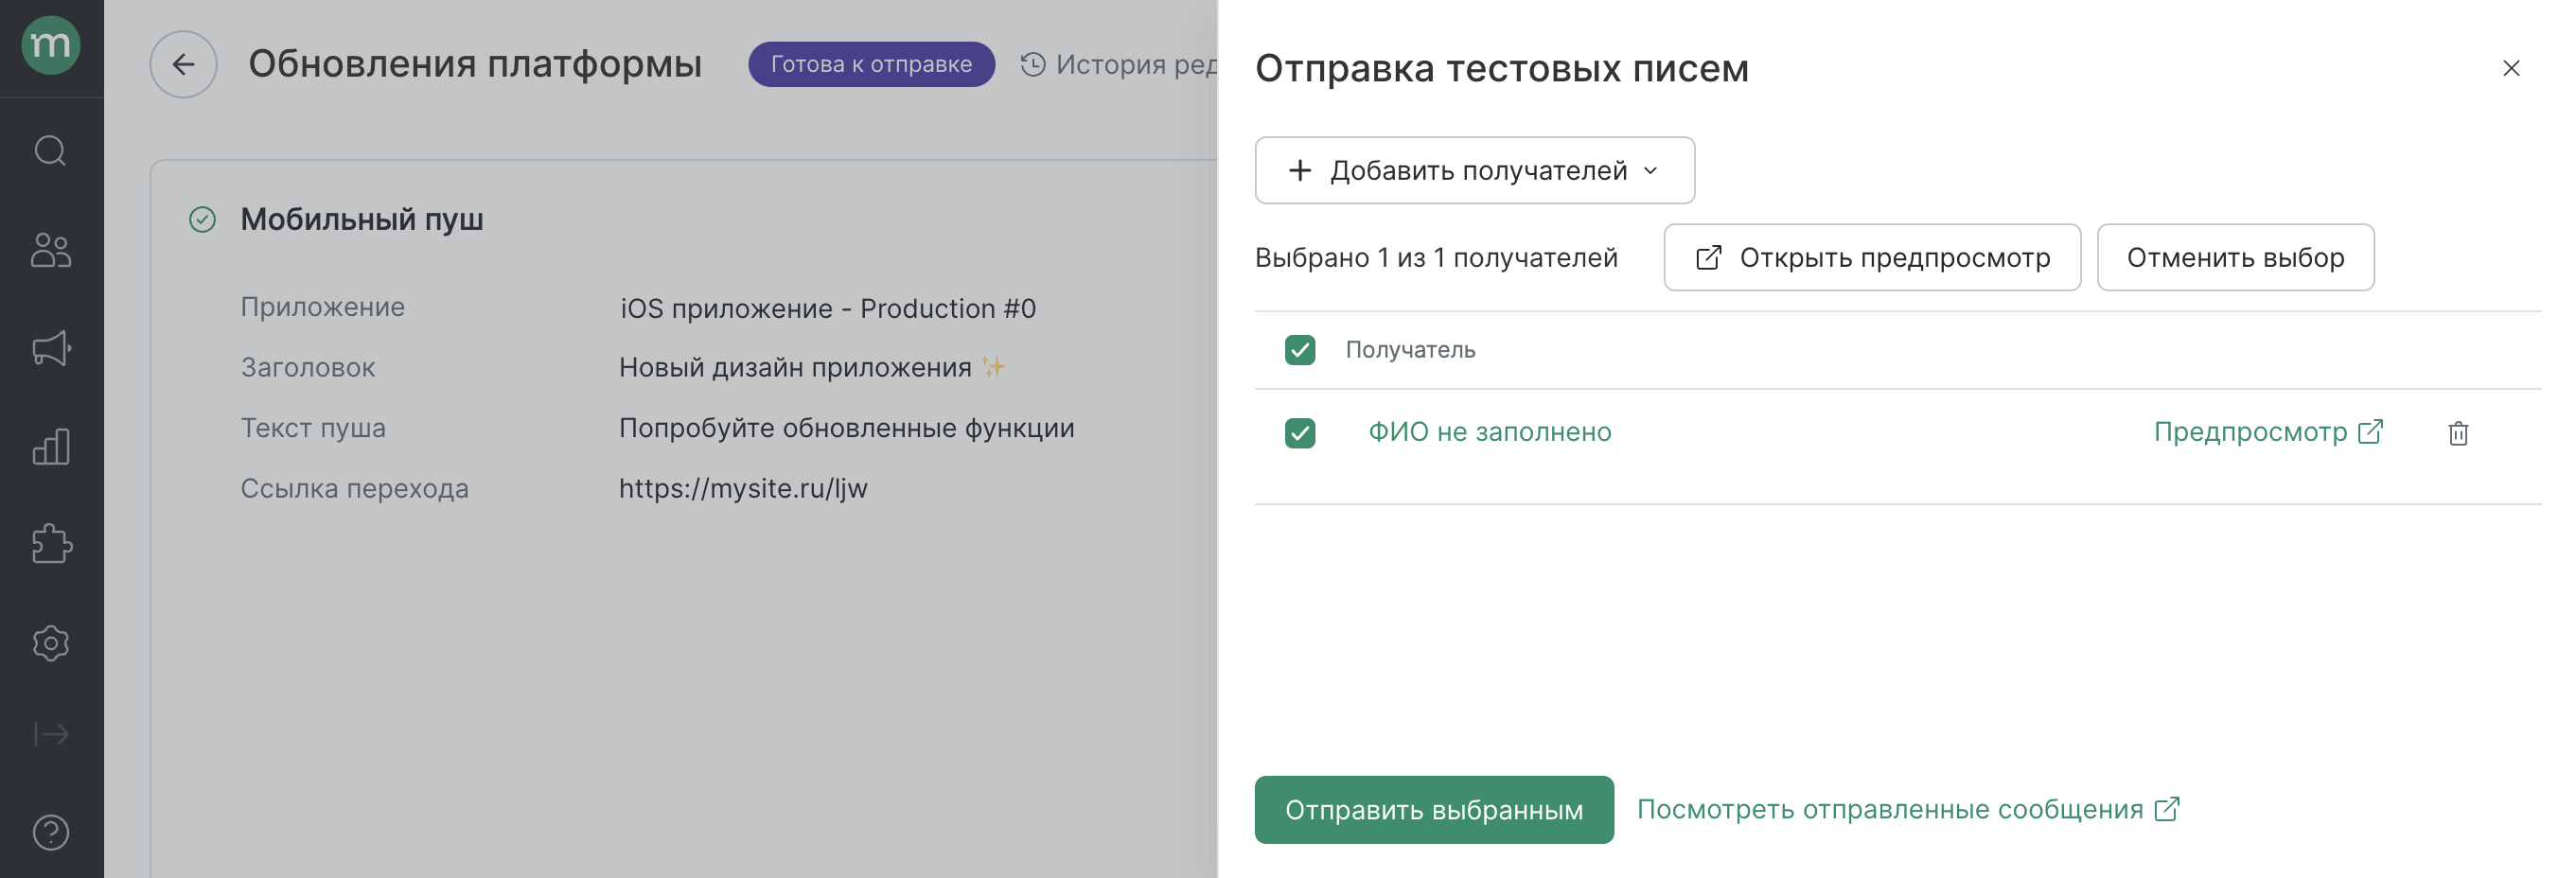Viewport: 2576px width, 878px height.
Task: Click the Заголовок field label
Action: [x=307, y=367]
